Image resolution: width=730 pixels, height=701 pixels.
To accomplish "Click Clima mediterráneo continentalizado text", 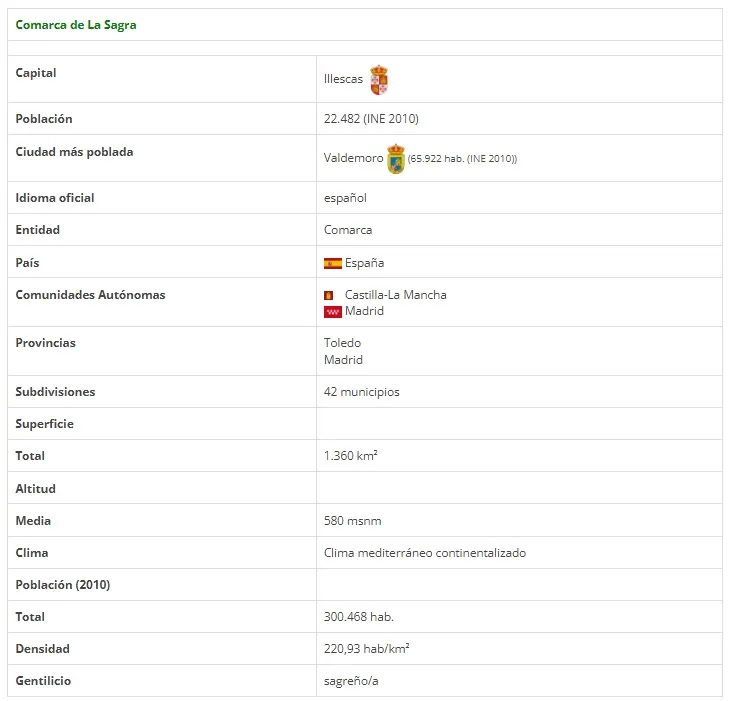I will click(x=425, y=553).
